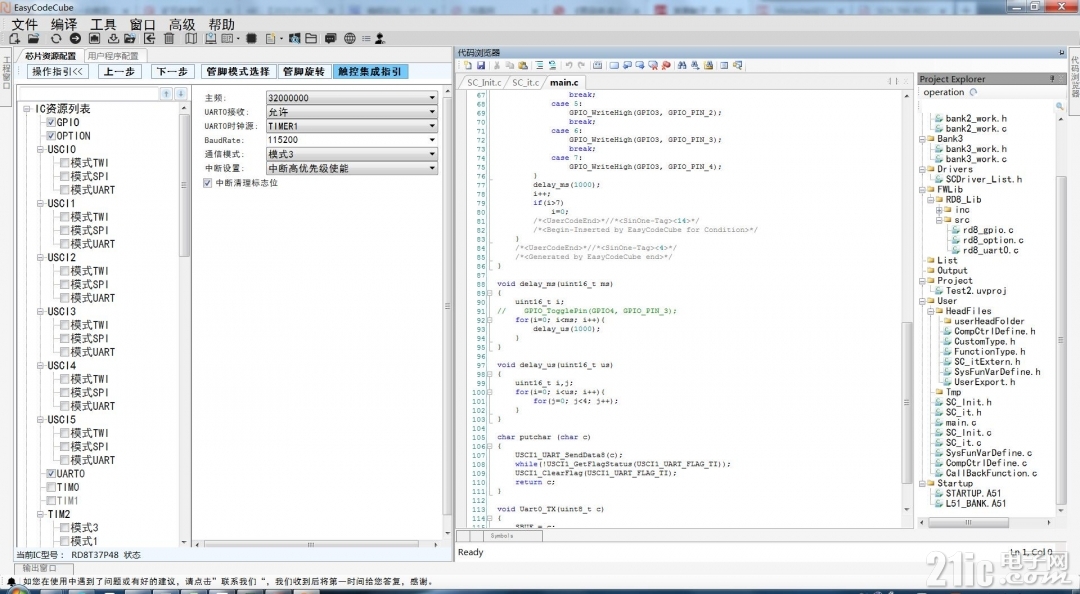Viewport: 1080px width, 594px height.
Task: Click the 下一步 button
Action: tap(172, 71)
